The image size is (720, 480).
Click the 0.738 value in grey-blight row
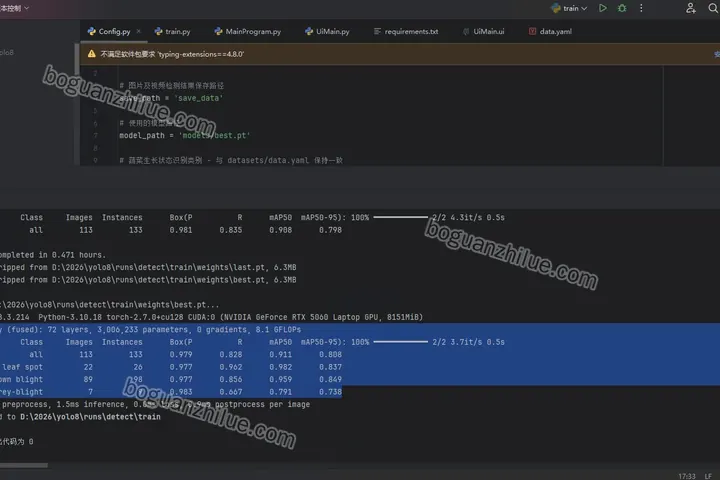pos(331,392)
